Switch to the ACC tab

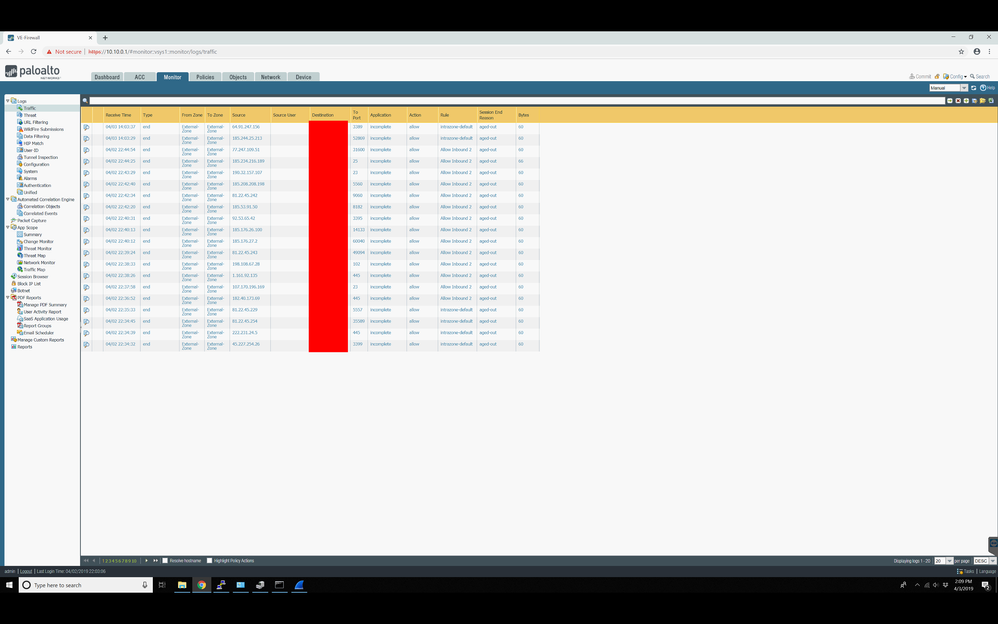(139, 77)
